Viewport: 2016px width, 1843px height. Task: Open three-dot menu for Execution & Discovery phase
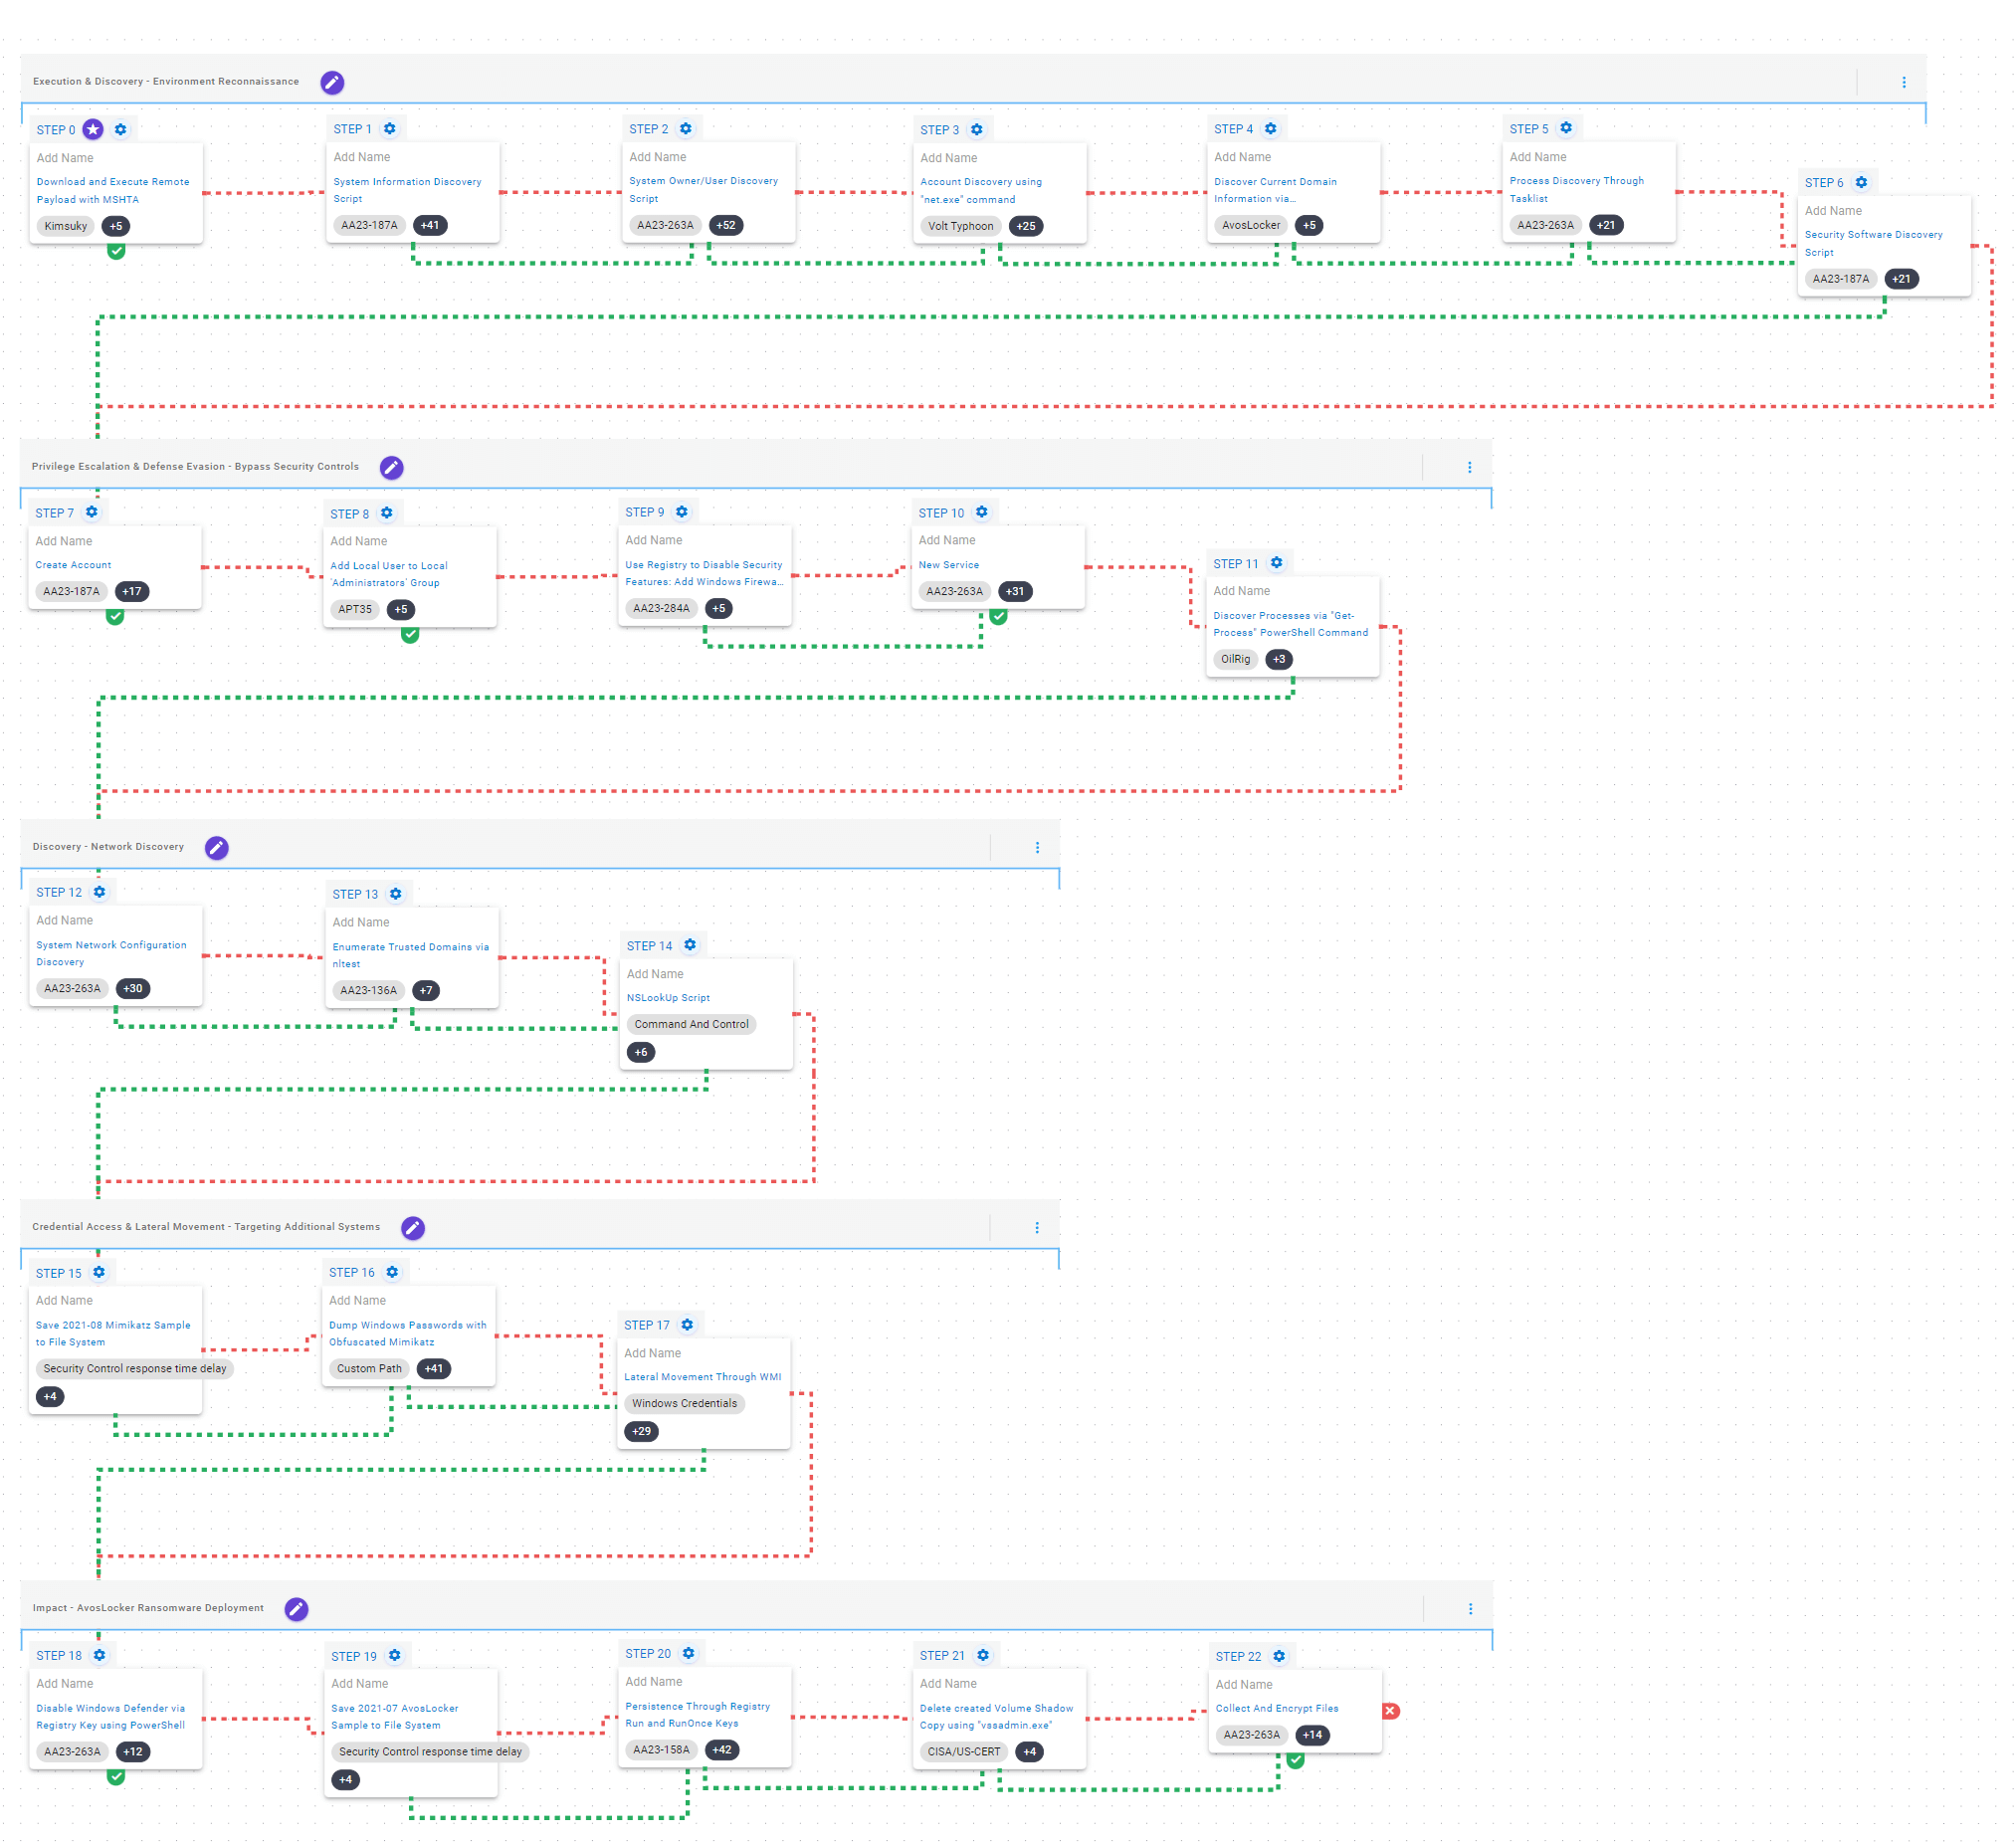(x=1903, y=83)
